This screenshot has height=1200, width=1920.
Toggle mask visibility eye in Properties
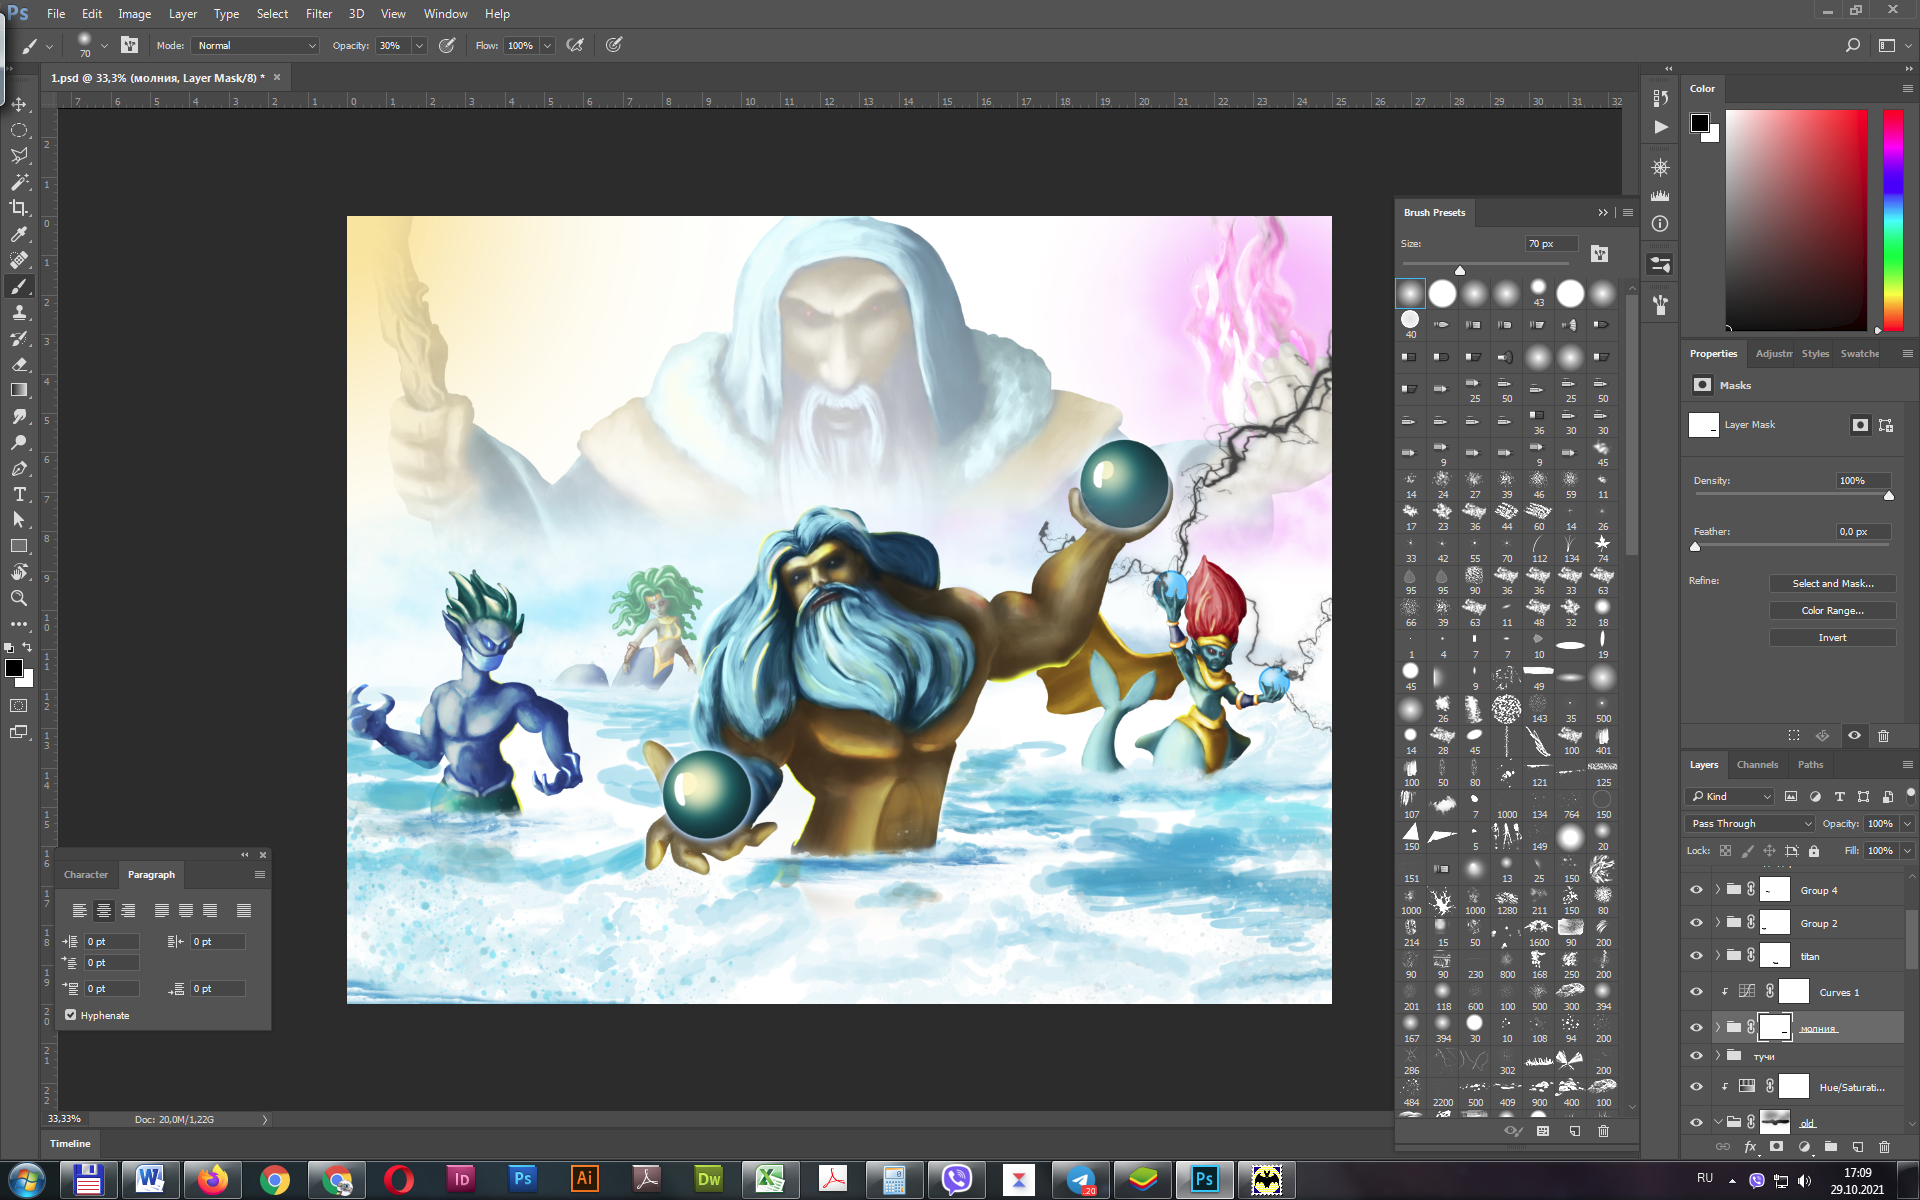[1854, 736]
